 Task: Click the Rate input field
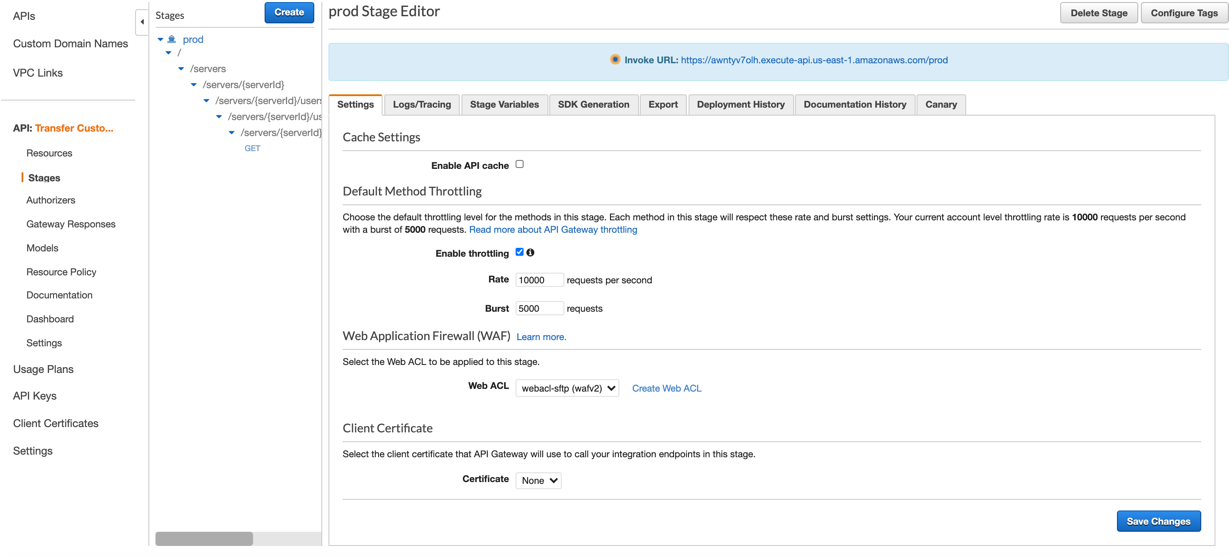pyautogui.click(x=539, y=280)
